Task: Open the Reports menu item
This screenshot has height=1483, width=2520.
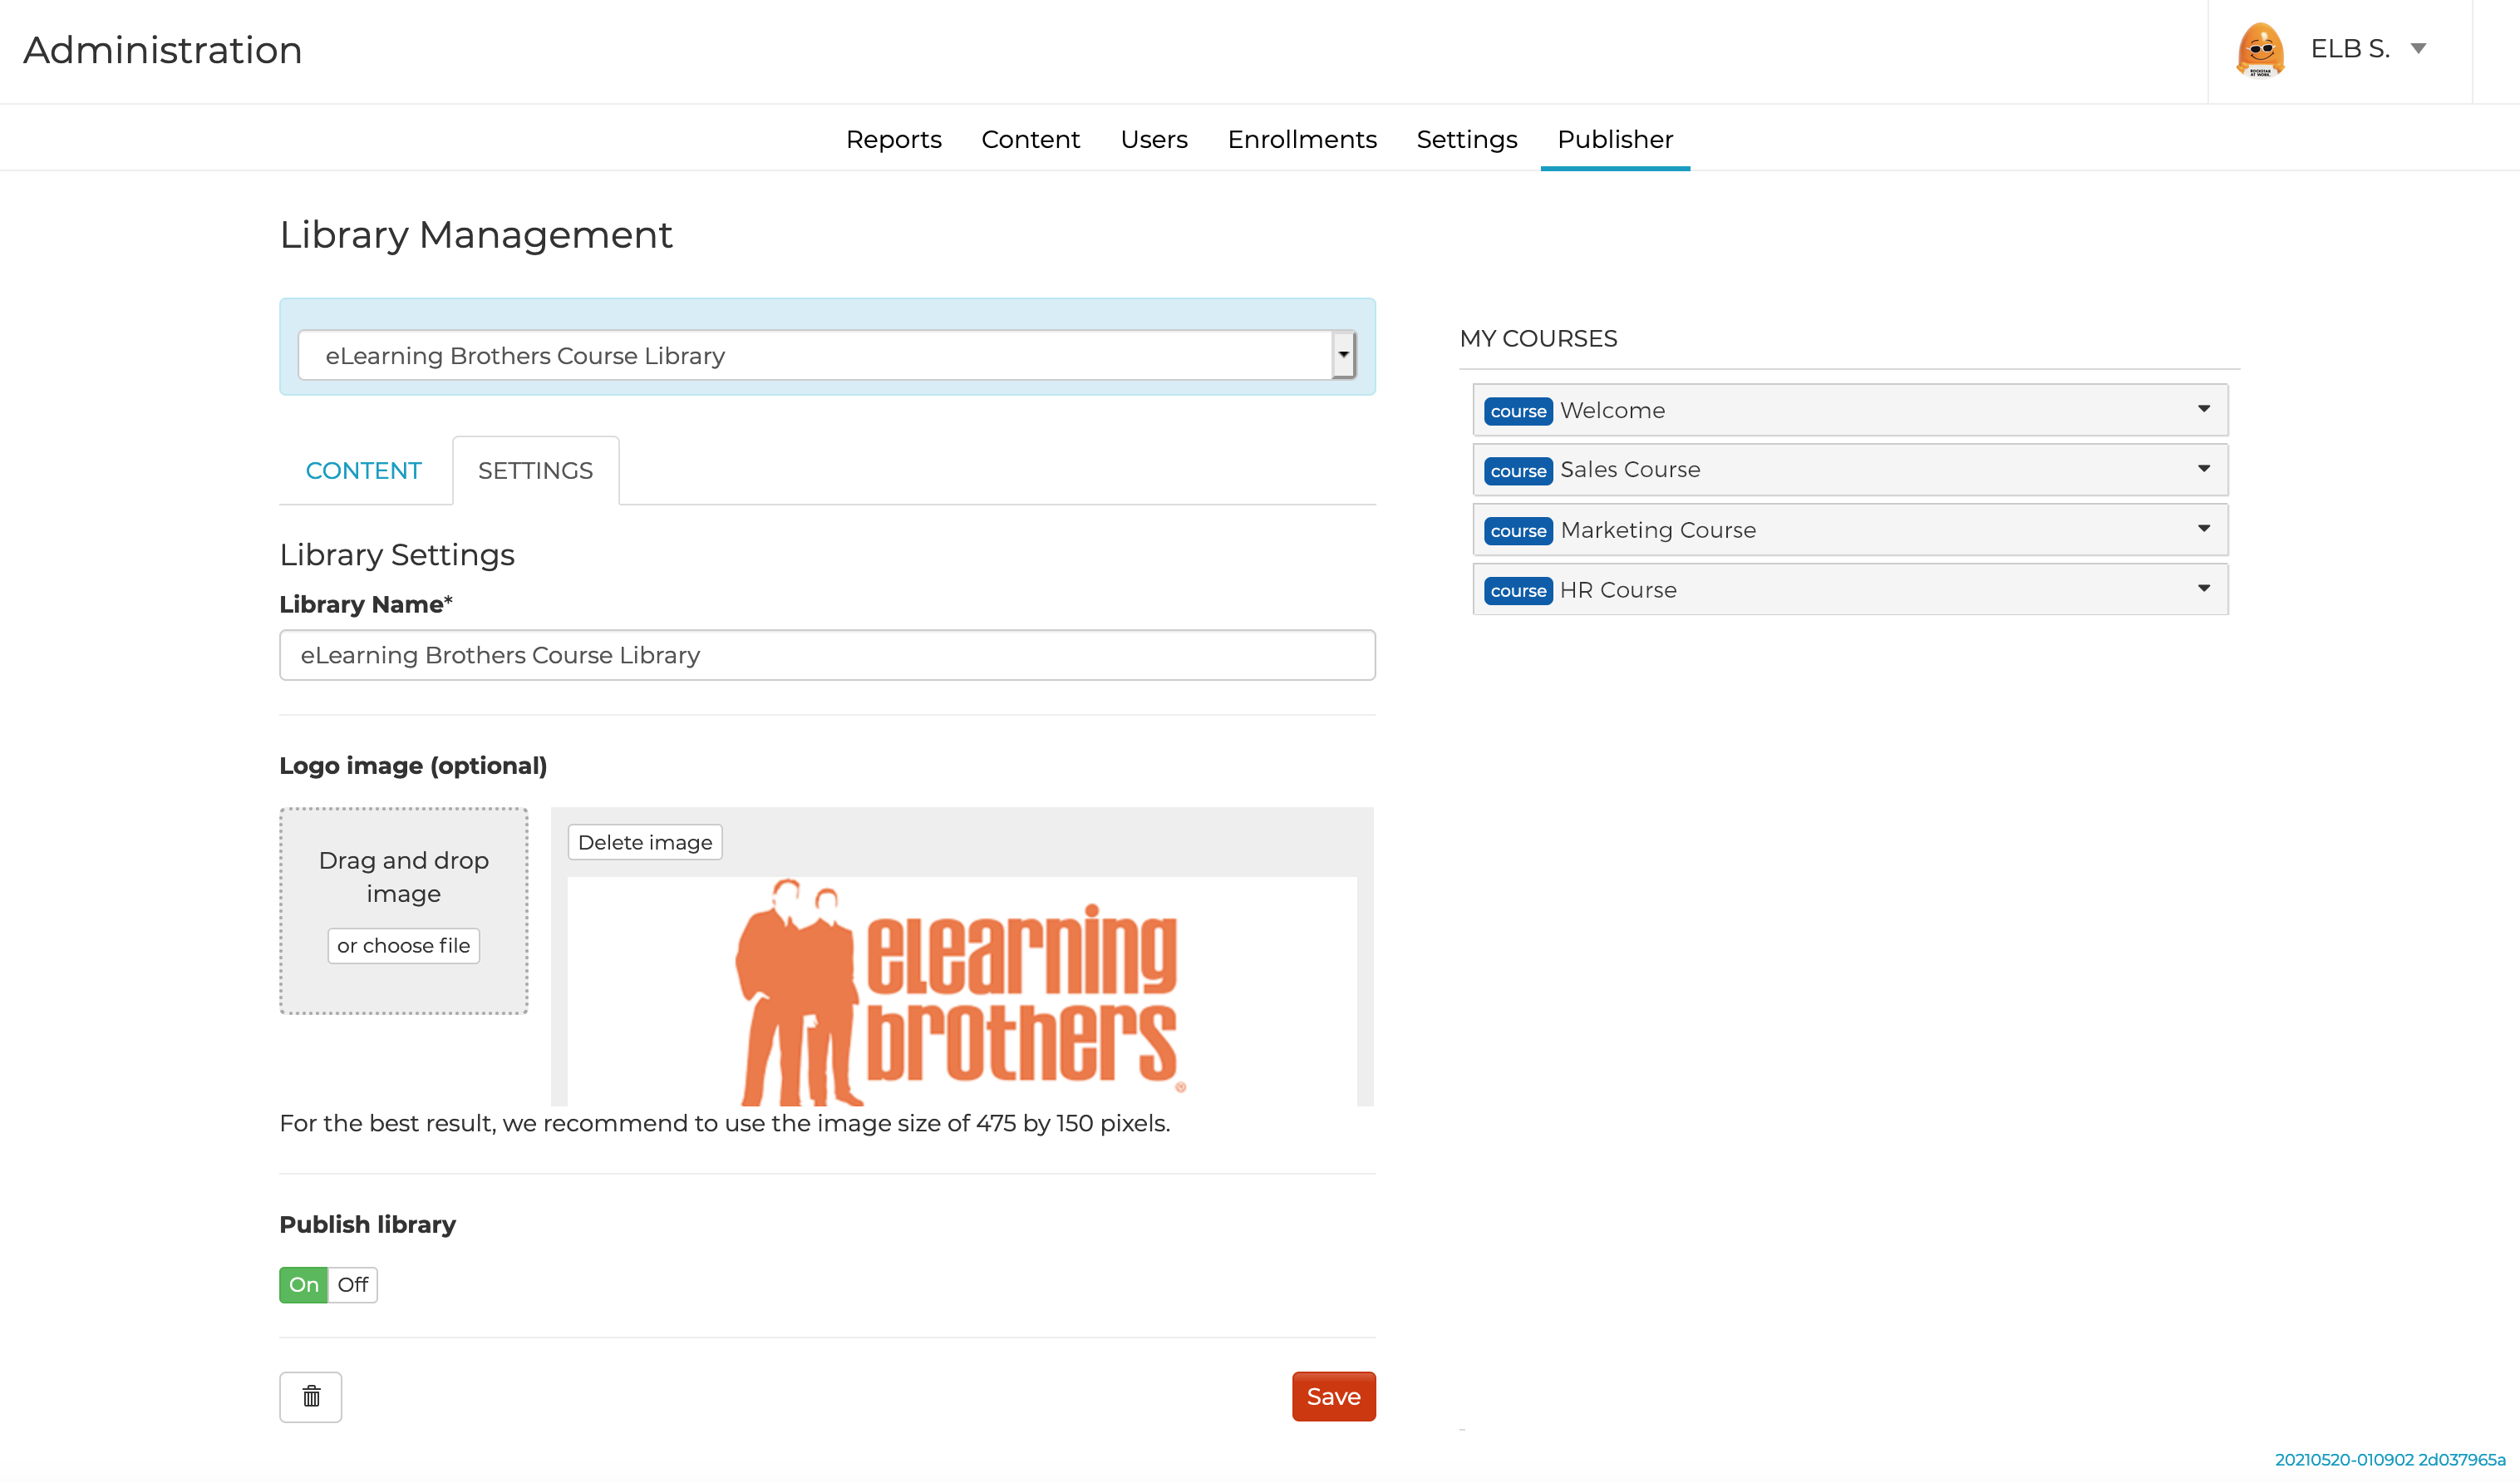Action: 893,139
